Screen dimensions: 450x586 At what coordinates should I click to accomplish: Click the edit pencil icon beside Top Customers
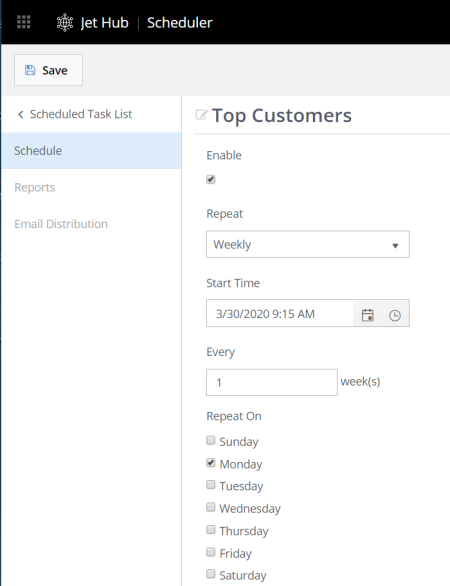(201, 115)
